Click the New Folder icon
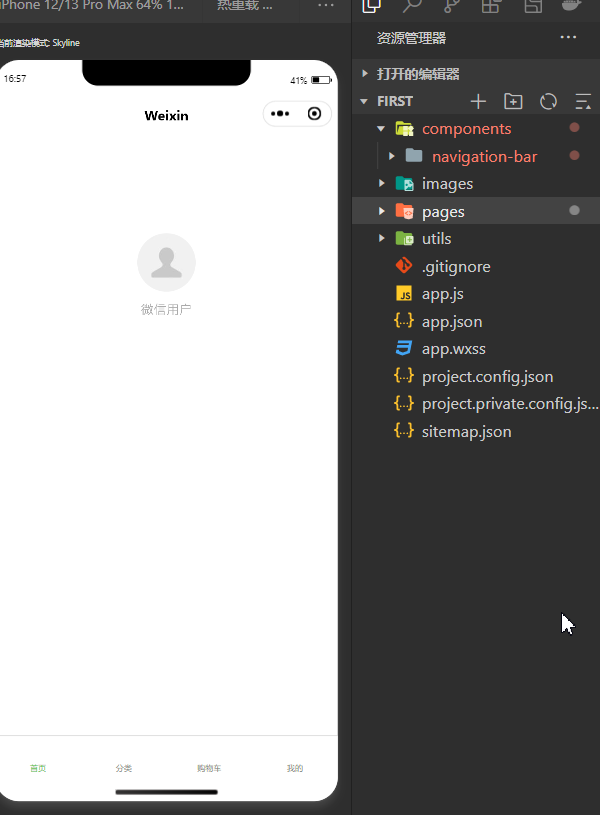The image size is (600, 815). (513, 101)
